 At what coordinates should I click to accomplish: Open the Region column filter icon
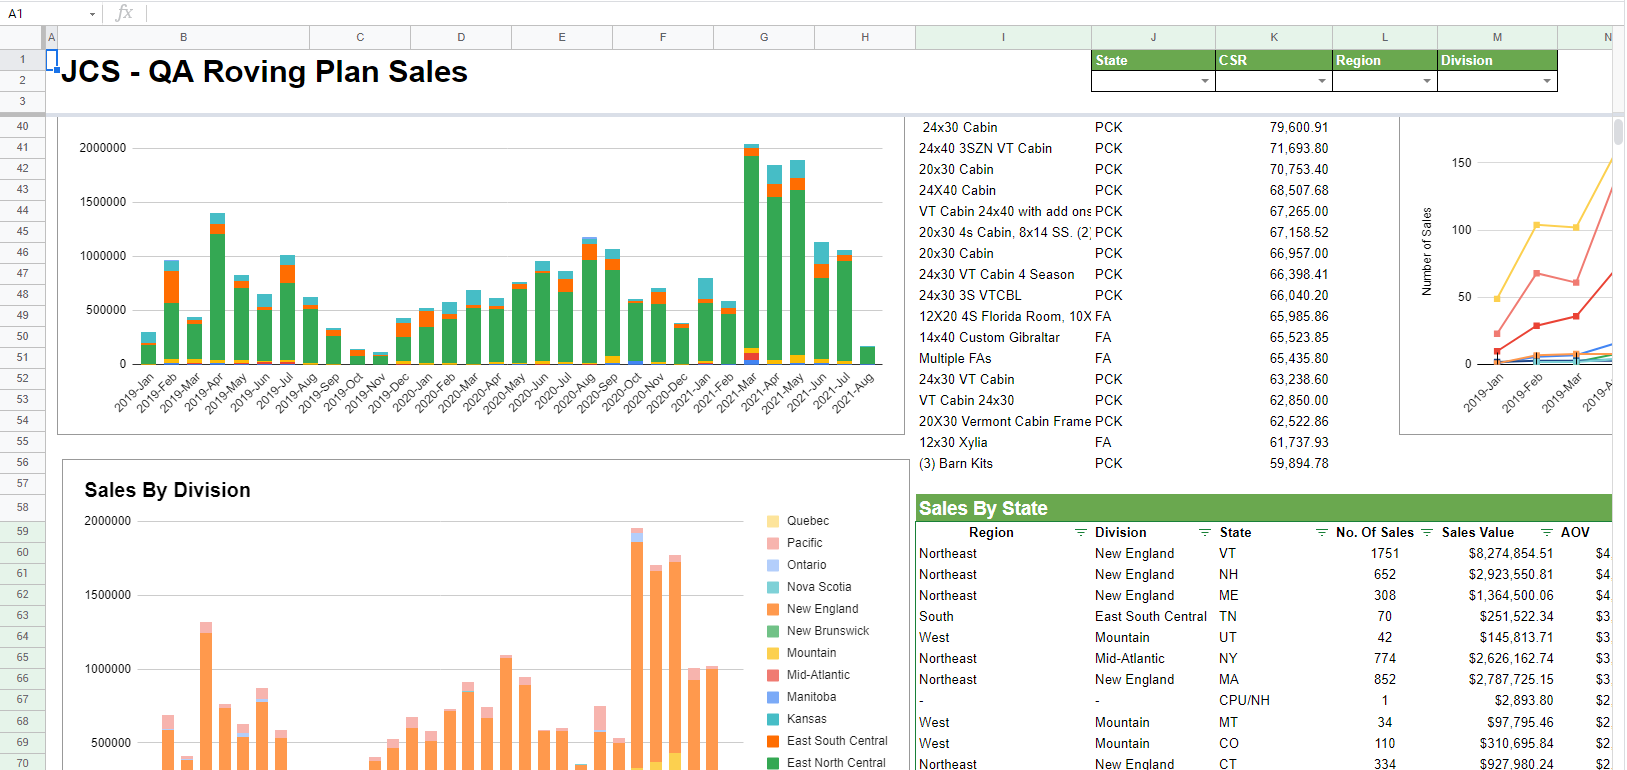(x=1080, y=533)
